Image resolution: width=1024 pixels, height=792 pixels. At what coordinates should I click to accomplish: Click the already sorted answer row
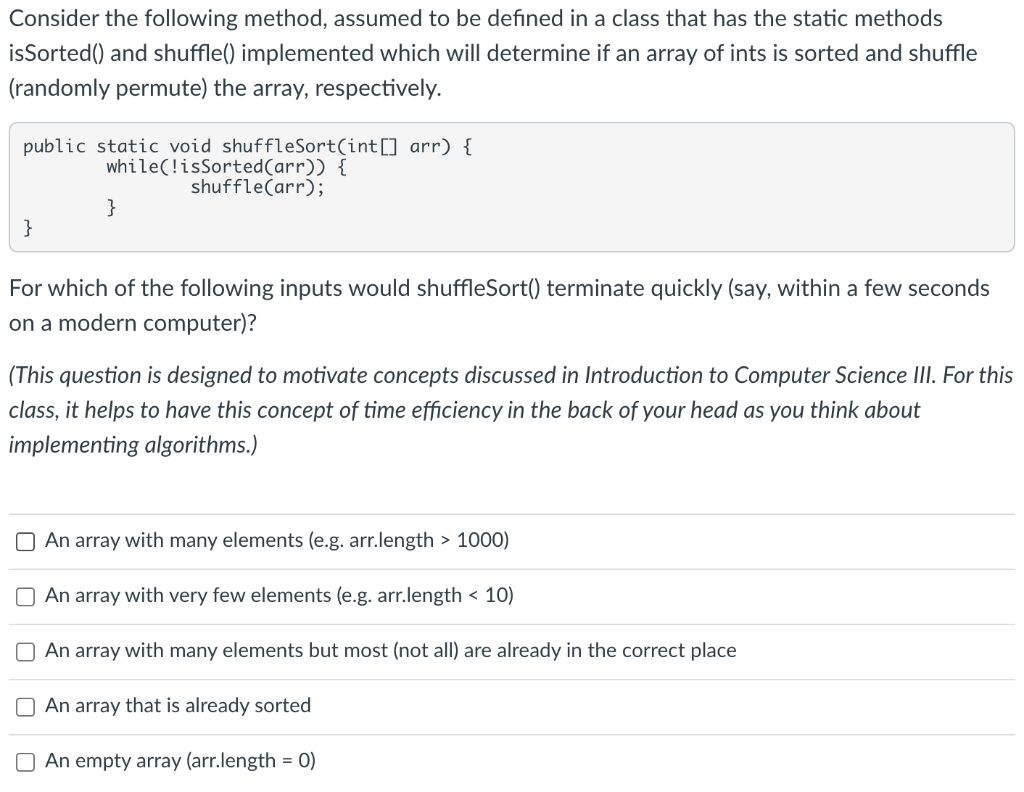pos(177,705)
